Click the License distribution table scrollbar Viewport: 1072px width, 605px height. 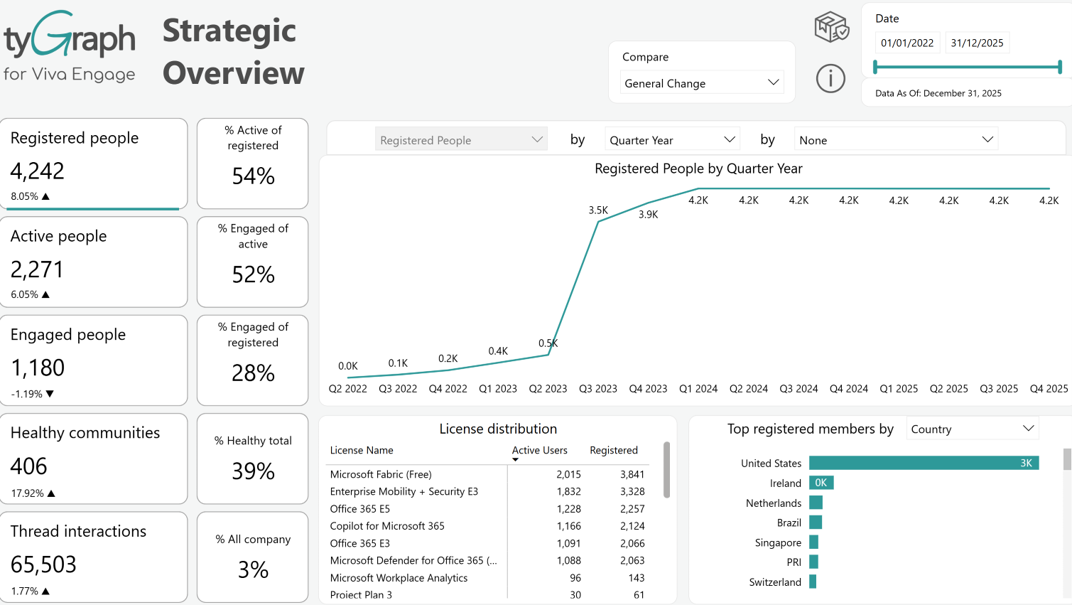pos(667,470)
